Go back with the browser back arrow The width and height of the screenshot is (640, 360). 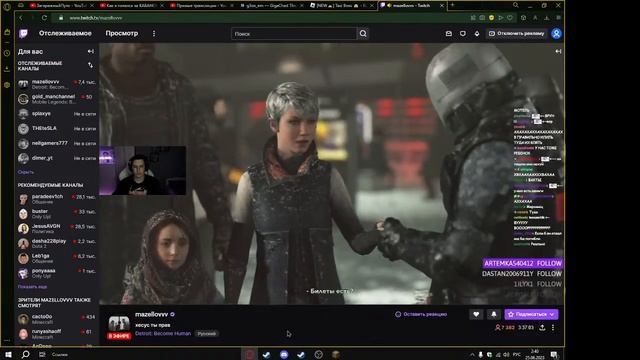21,18
